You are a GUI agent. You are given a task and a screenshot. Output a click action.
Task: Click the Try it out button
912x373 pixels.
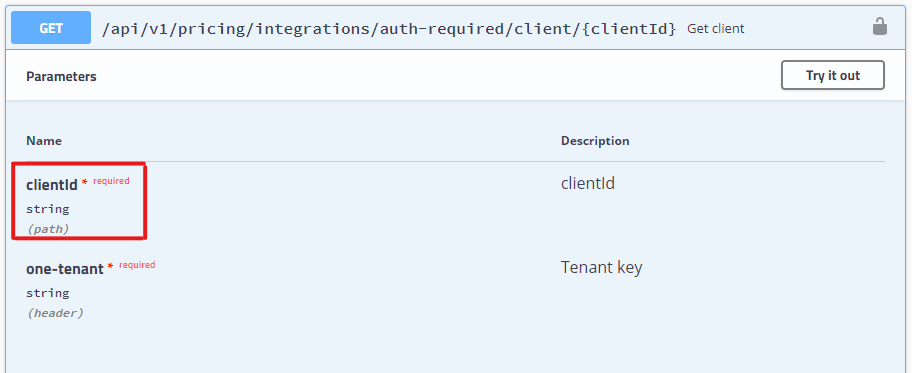833,75
